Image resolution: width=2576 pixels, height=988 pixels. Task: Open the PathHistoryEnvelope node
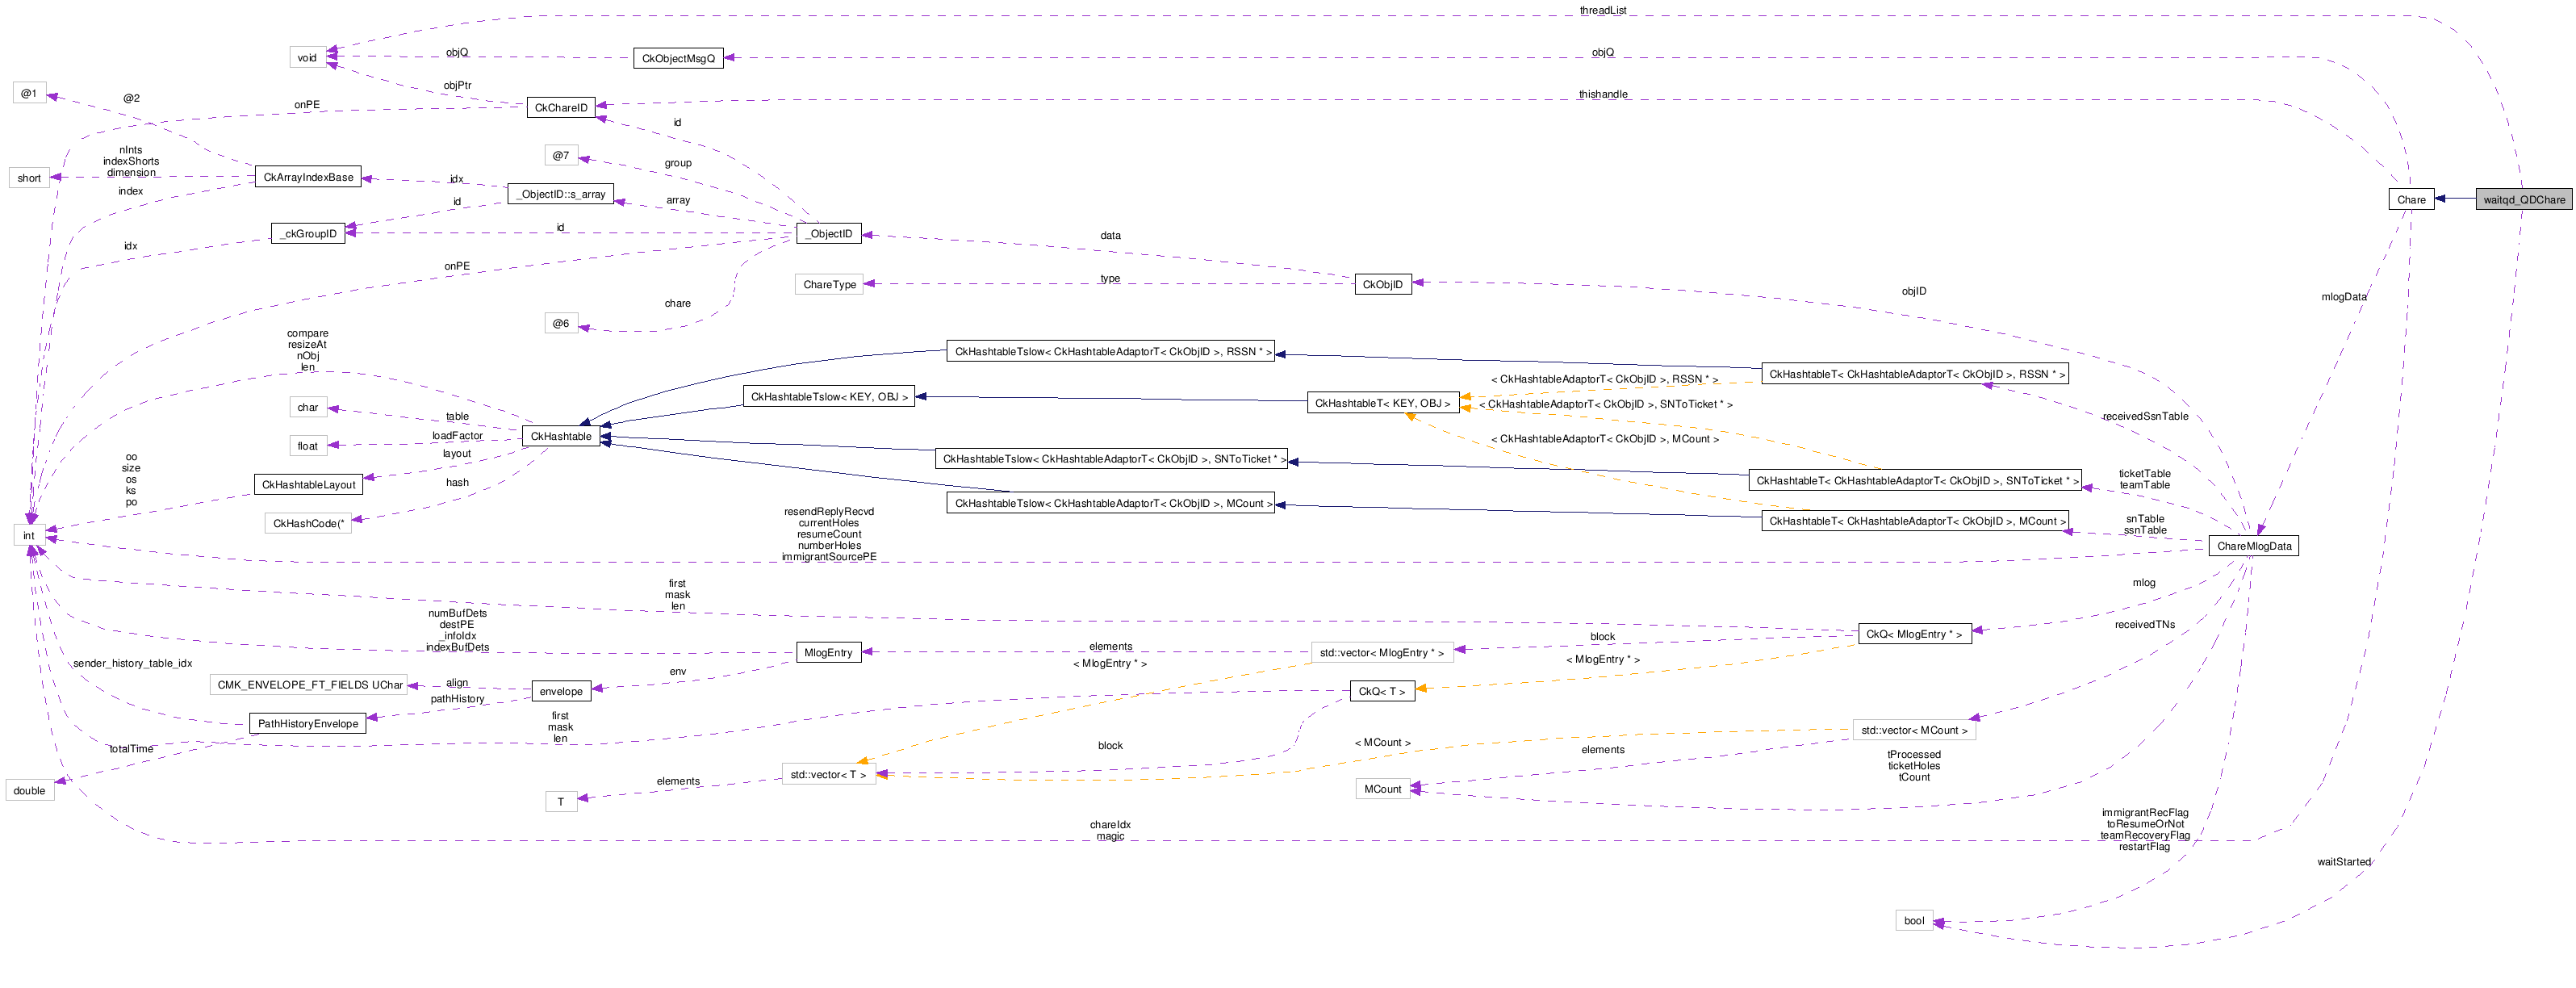pos(308,723)
